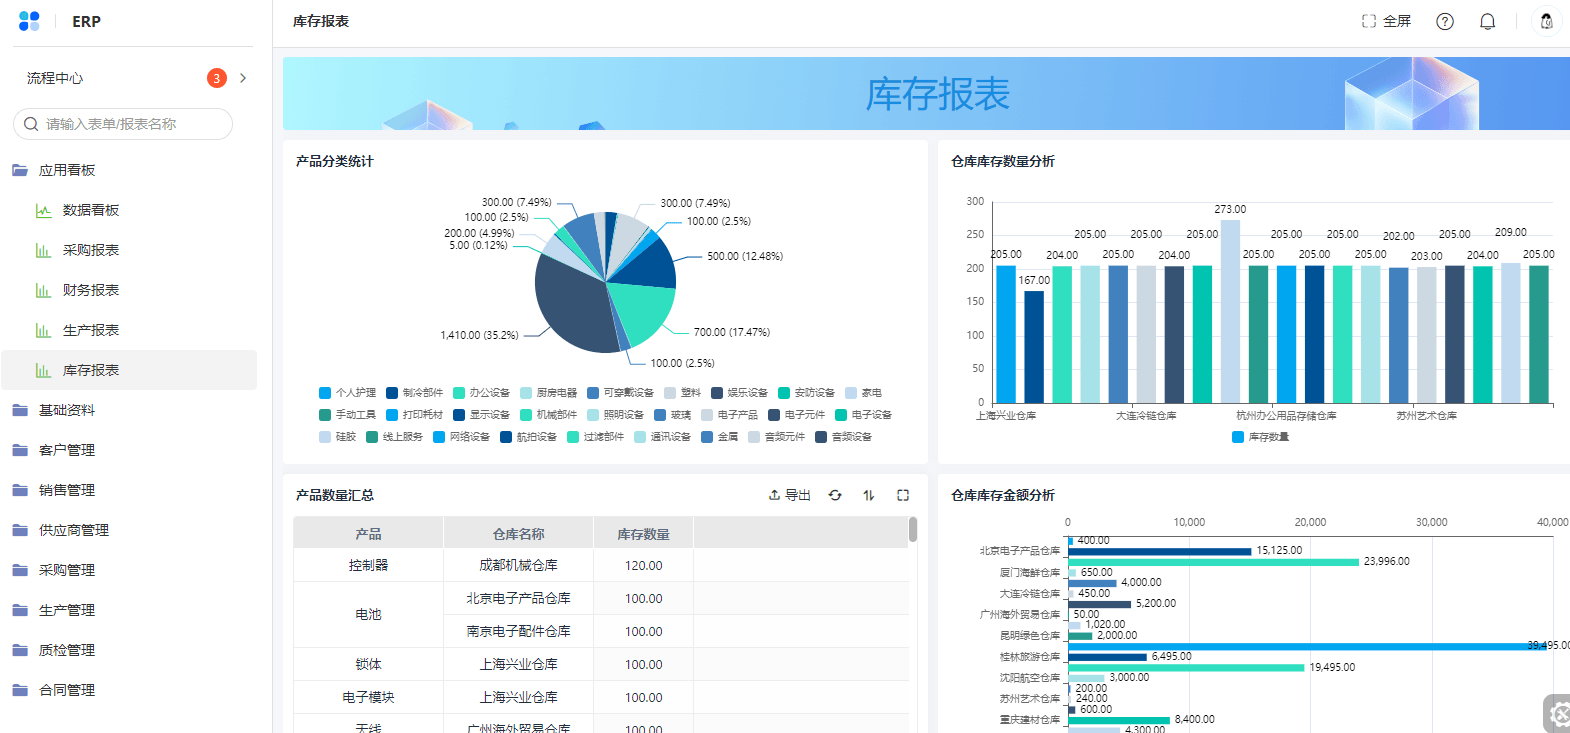Screen dimensions: 1570x733
Task: Click the 请输入表单/报表名称 search field
Action: pyautogui.click(x=123, y=124)
